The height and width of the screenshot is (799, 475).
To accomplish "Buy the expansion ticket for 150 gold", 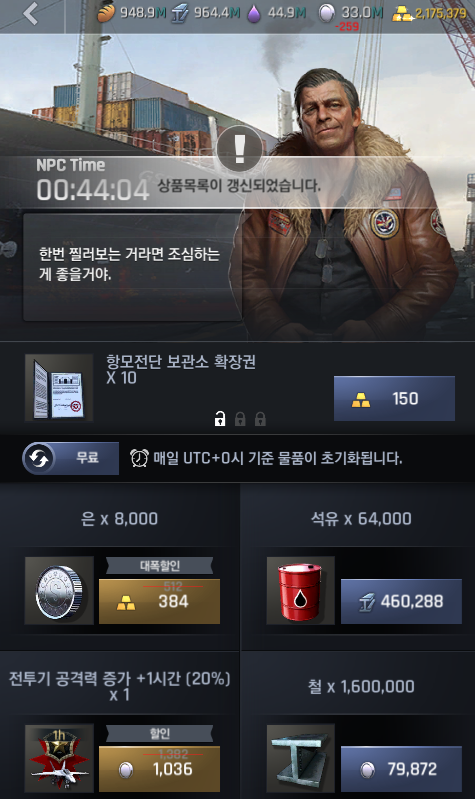I will (394, 398).
